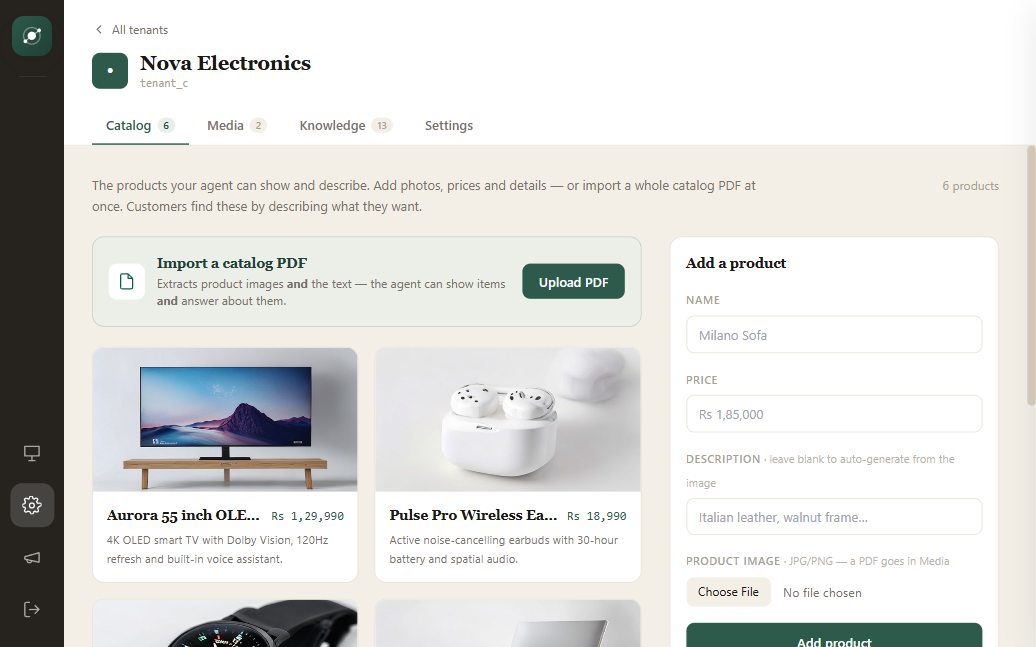
Task: Open the monitor icon in sidebar
Action: coord(32,453)
